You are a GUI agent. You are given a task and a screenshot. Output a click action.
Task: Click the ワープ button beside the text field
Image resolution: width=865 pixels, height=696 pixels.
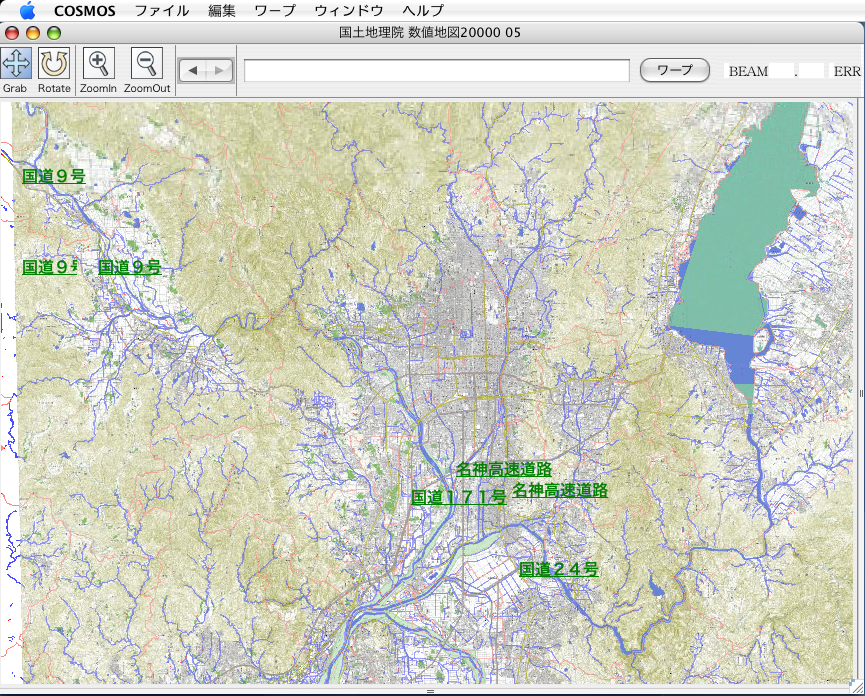[x=675, y=70]
